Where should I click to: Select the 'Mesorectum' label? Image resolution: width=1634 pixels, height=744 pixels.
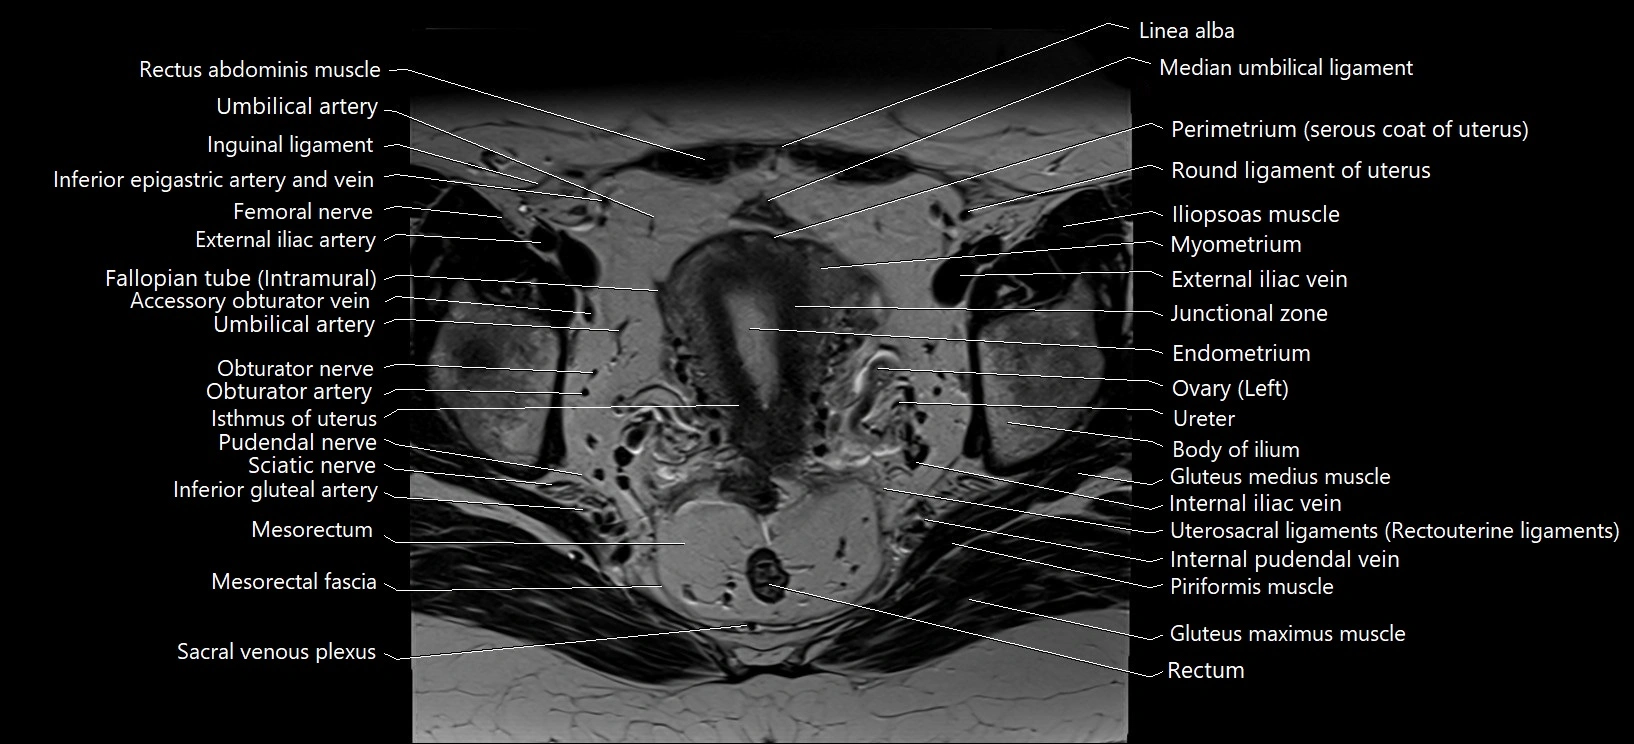312,530
